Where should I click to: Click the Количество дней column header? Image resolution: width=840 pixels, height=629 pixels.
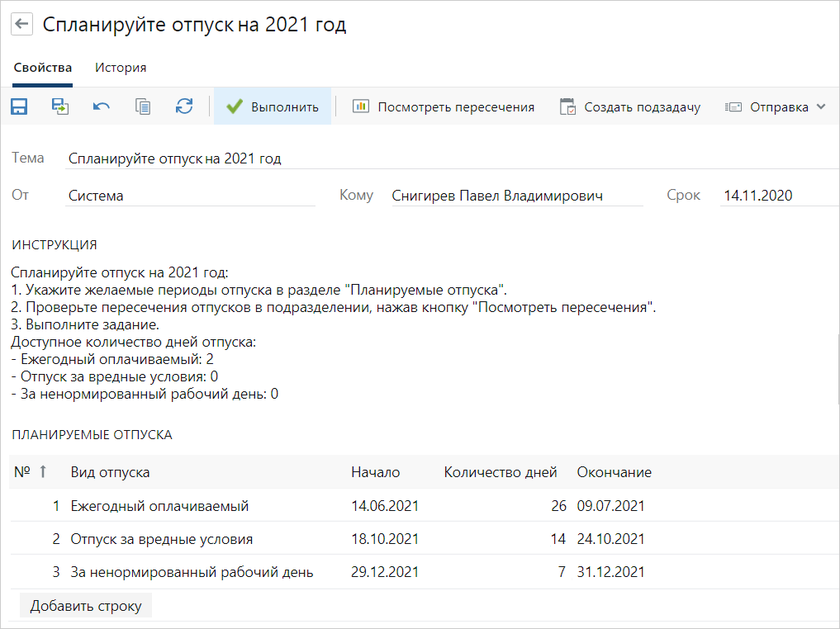click(x=500, y=472)
